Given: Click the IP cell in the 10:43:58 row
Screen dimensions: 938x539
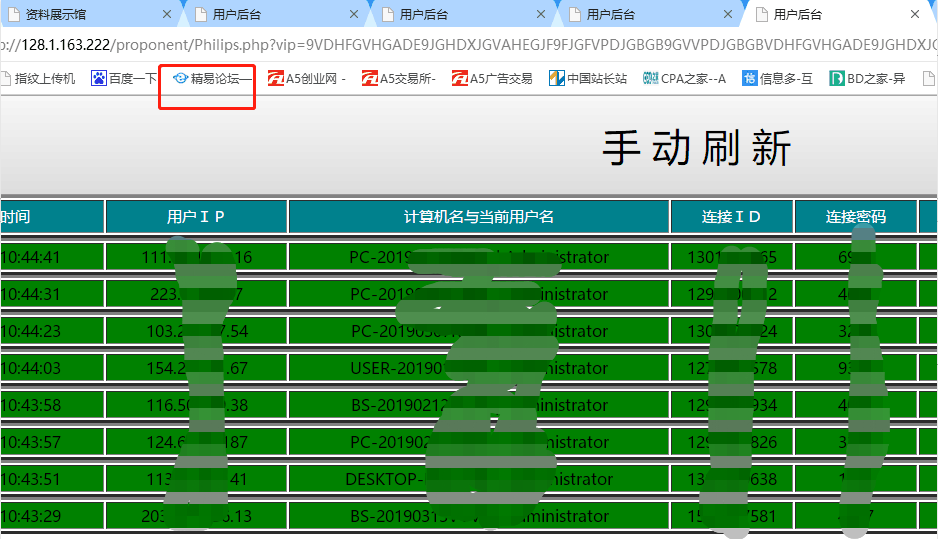Looking at the screenshot, I should click(x=196, y=406).
